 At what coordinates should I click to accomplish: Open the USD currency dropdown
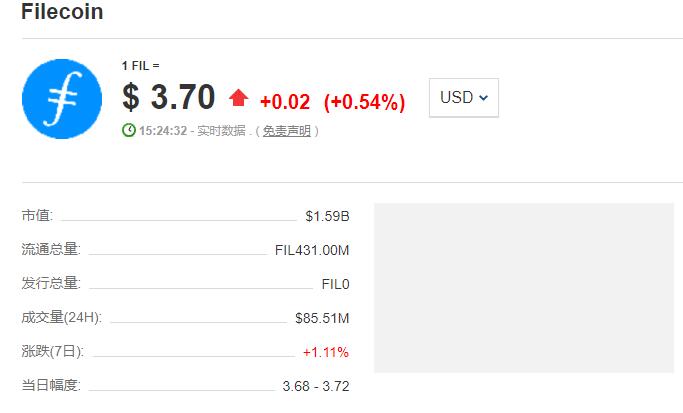pyautogui.click(x=463, y=98)
